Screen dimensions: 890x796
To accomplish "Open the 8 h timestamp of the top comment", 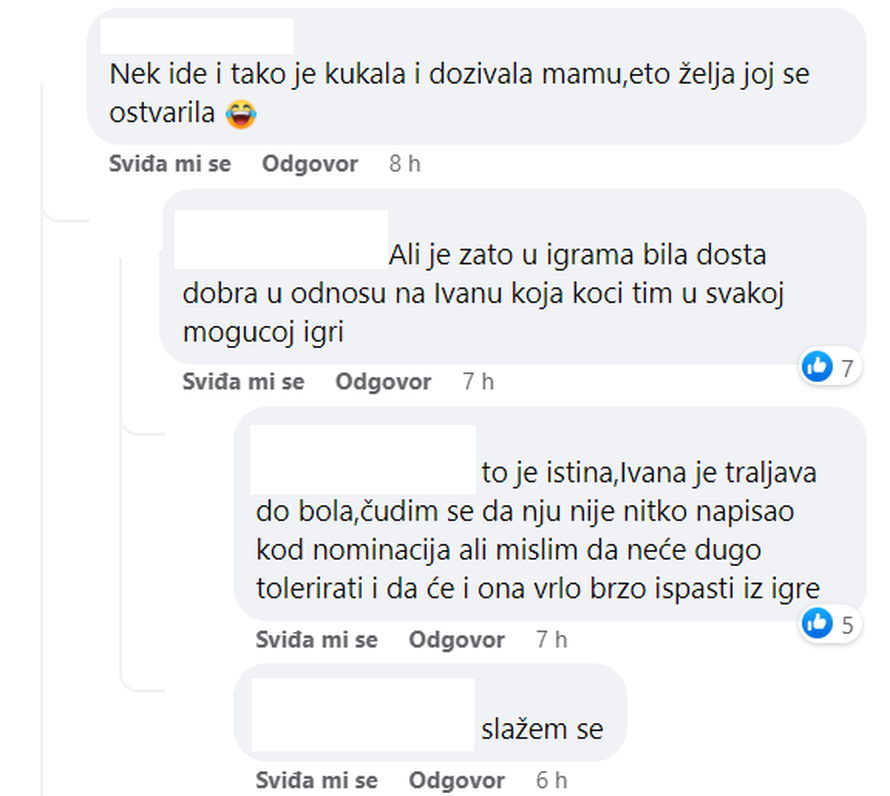I will pyautogui.click(x=403, y=163).
